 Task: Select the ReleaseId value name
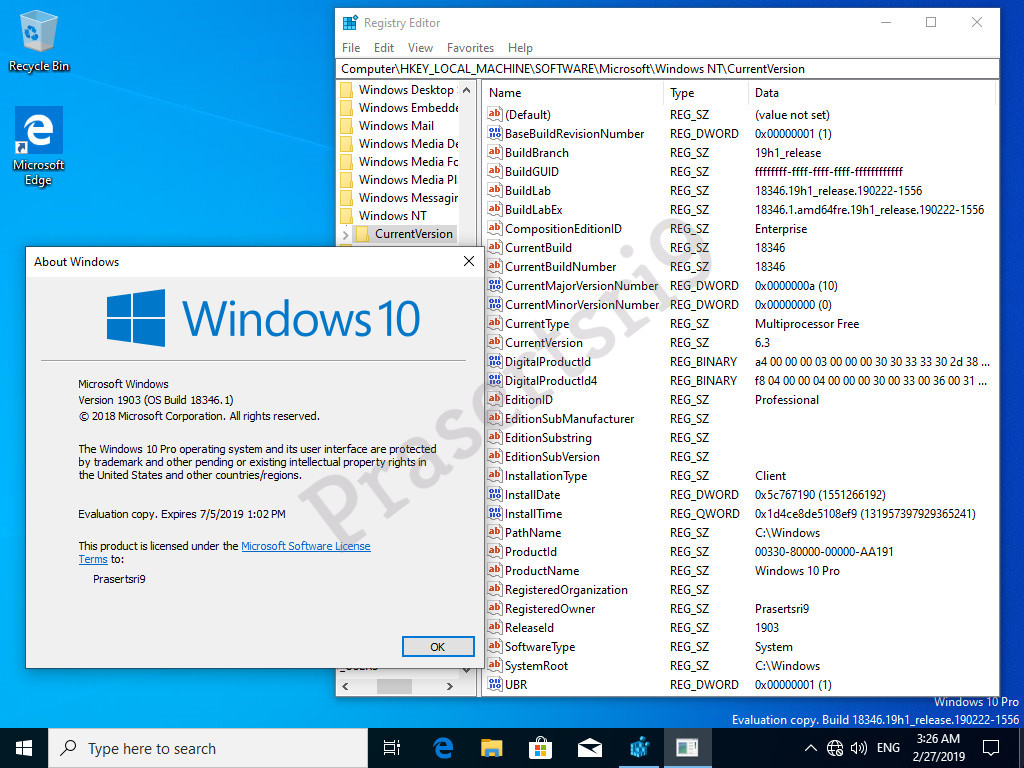[529, 628]
